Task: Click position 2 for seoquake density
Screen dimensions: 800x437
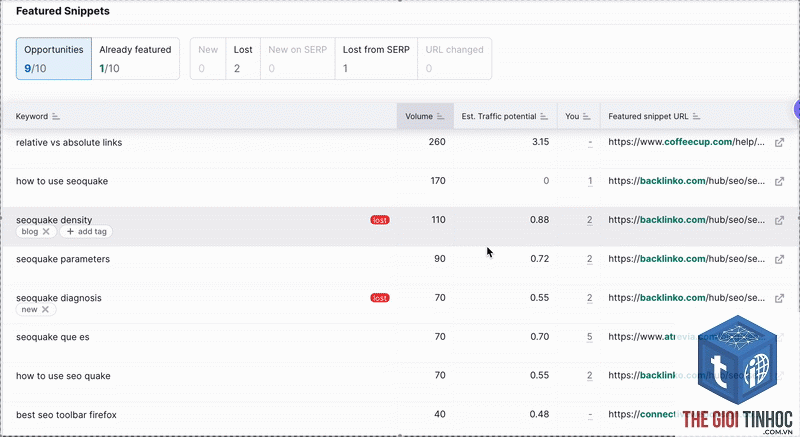Action: click(x=590, y=220)
